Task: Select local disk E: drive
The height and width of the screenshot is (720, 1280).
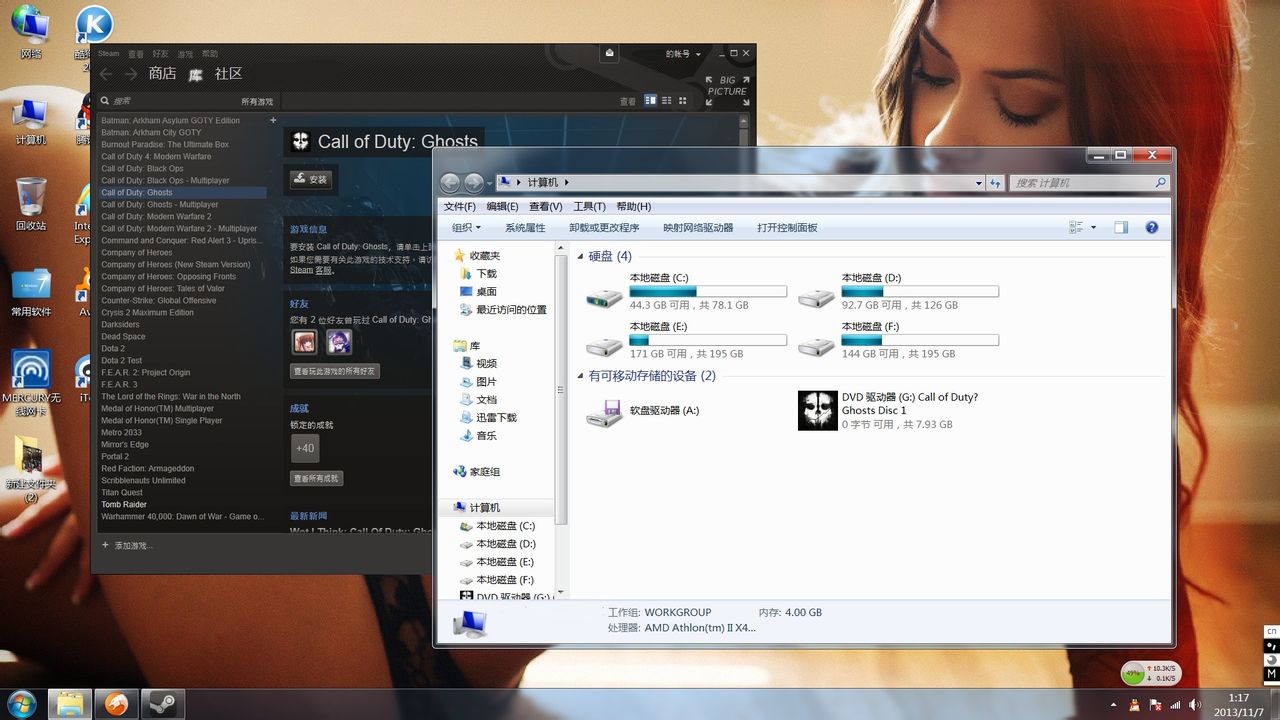Action: pyautogui.click(x=686, y=340)
